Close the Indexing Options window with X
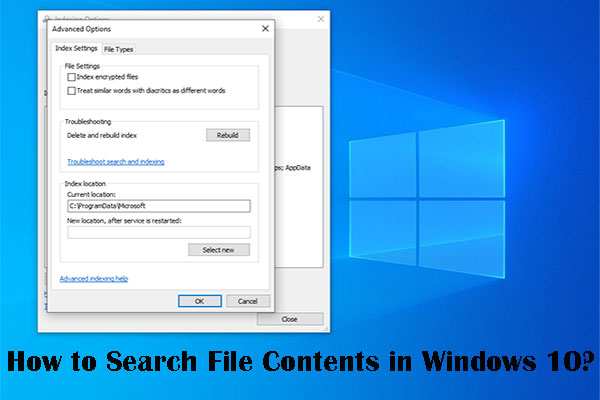Image resolution: width=600 pixels, height=400 pixels. [x=321, y=19]
